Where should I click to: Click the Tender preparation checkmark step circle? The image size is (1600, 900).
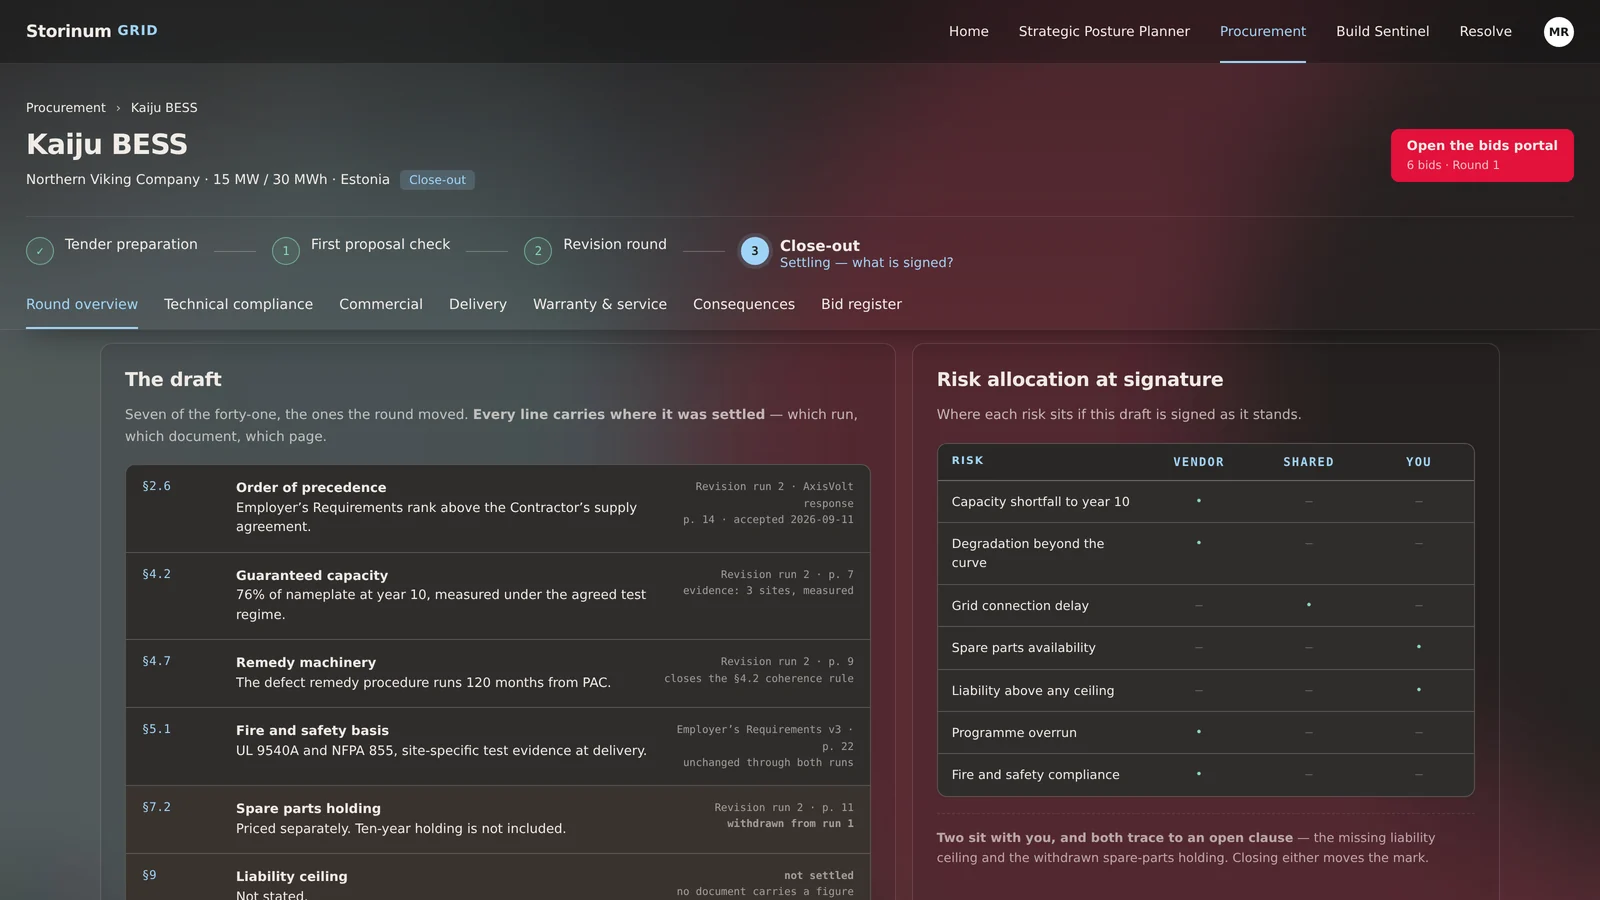pos(40,251)
